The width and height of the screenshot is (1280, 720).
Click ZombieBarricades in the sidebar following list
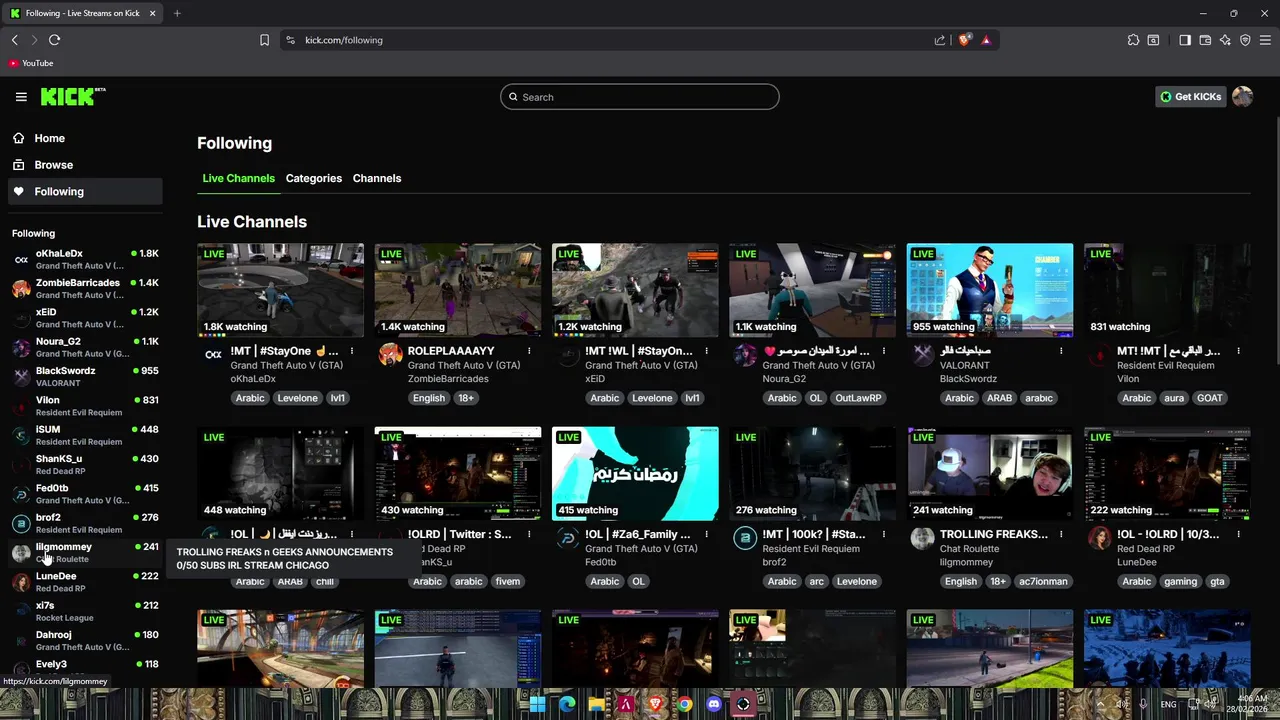tap(85, 289)
